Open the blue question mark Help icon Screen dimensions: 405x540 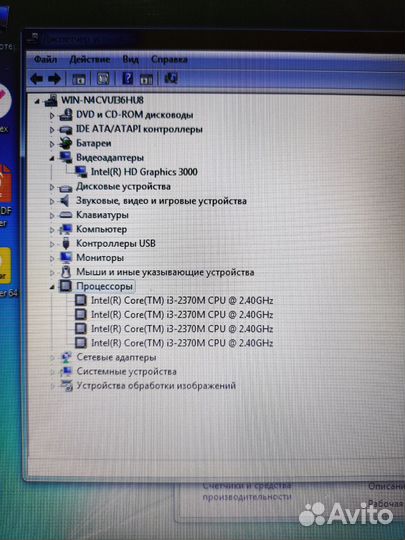click(x=127, y=79)
